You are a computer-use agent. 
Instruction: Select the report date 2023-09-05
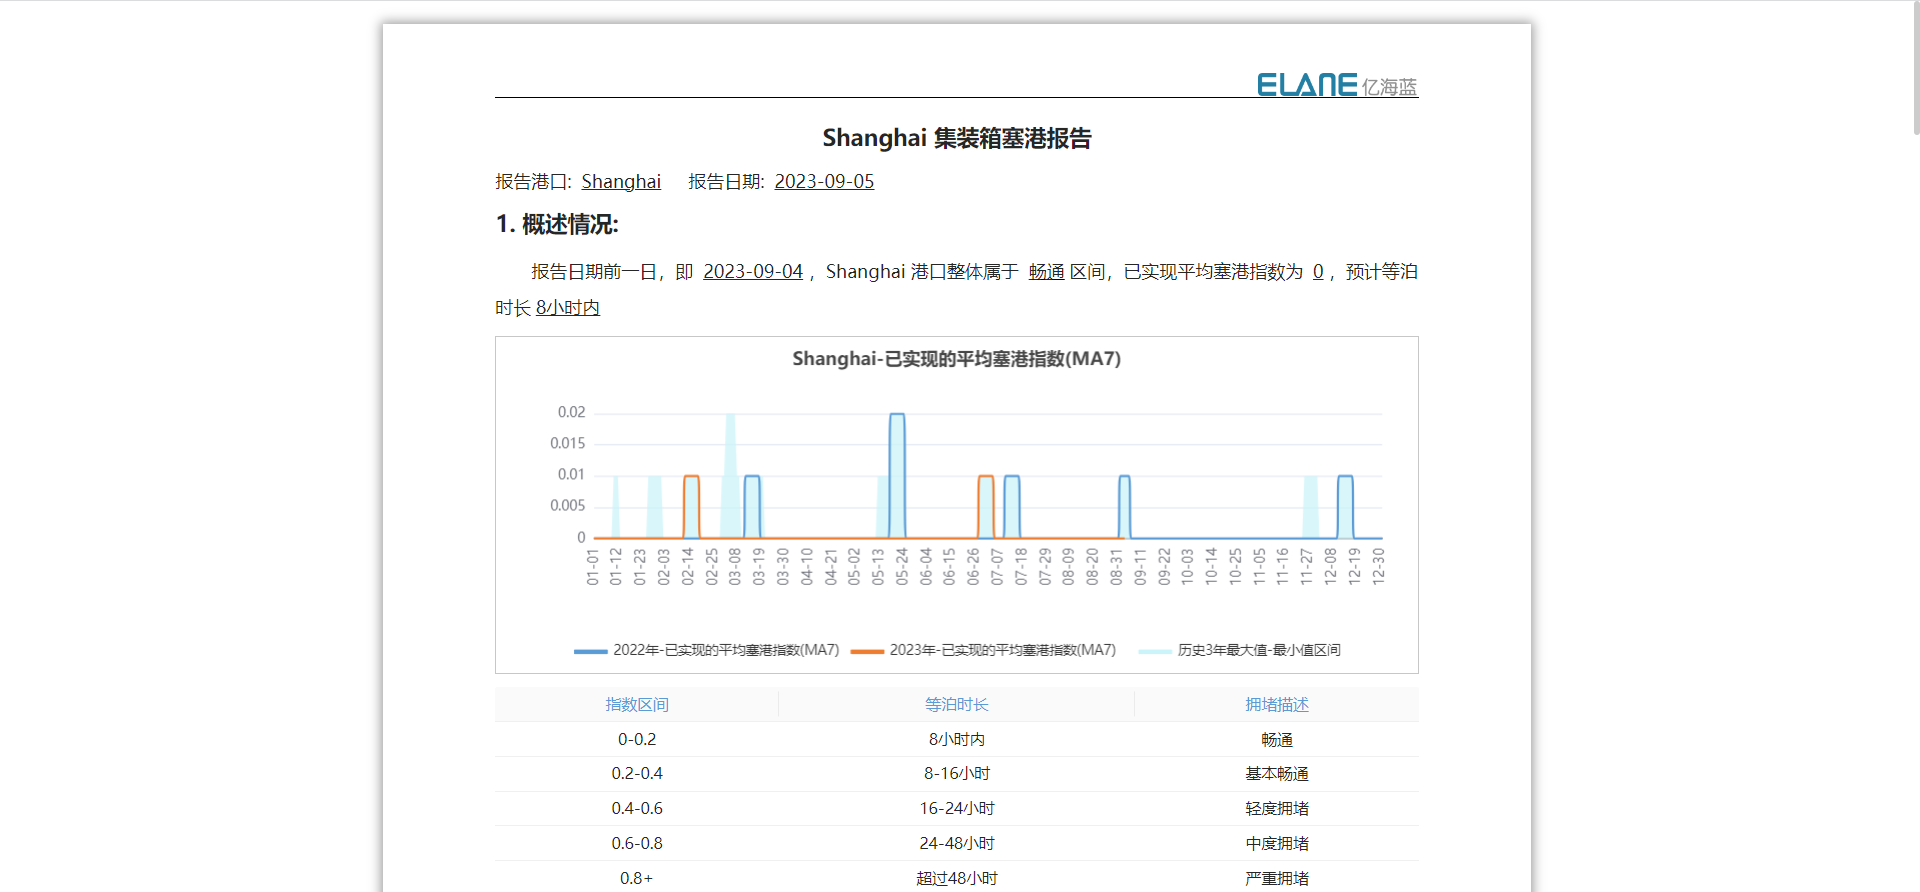click(x=824, y=181)
